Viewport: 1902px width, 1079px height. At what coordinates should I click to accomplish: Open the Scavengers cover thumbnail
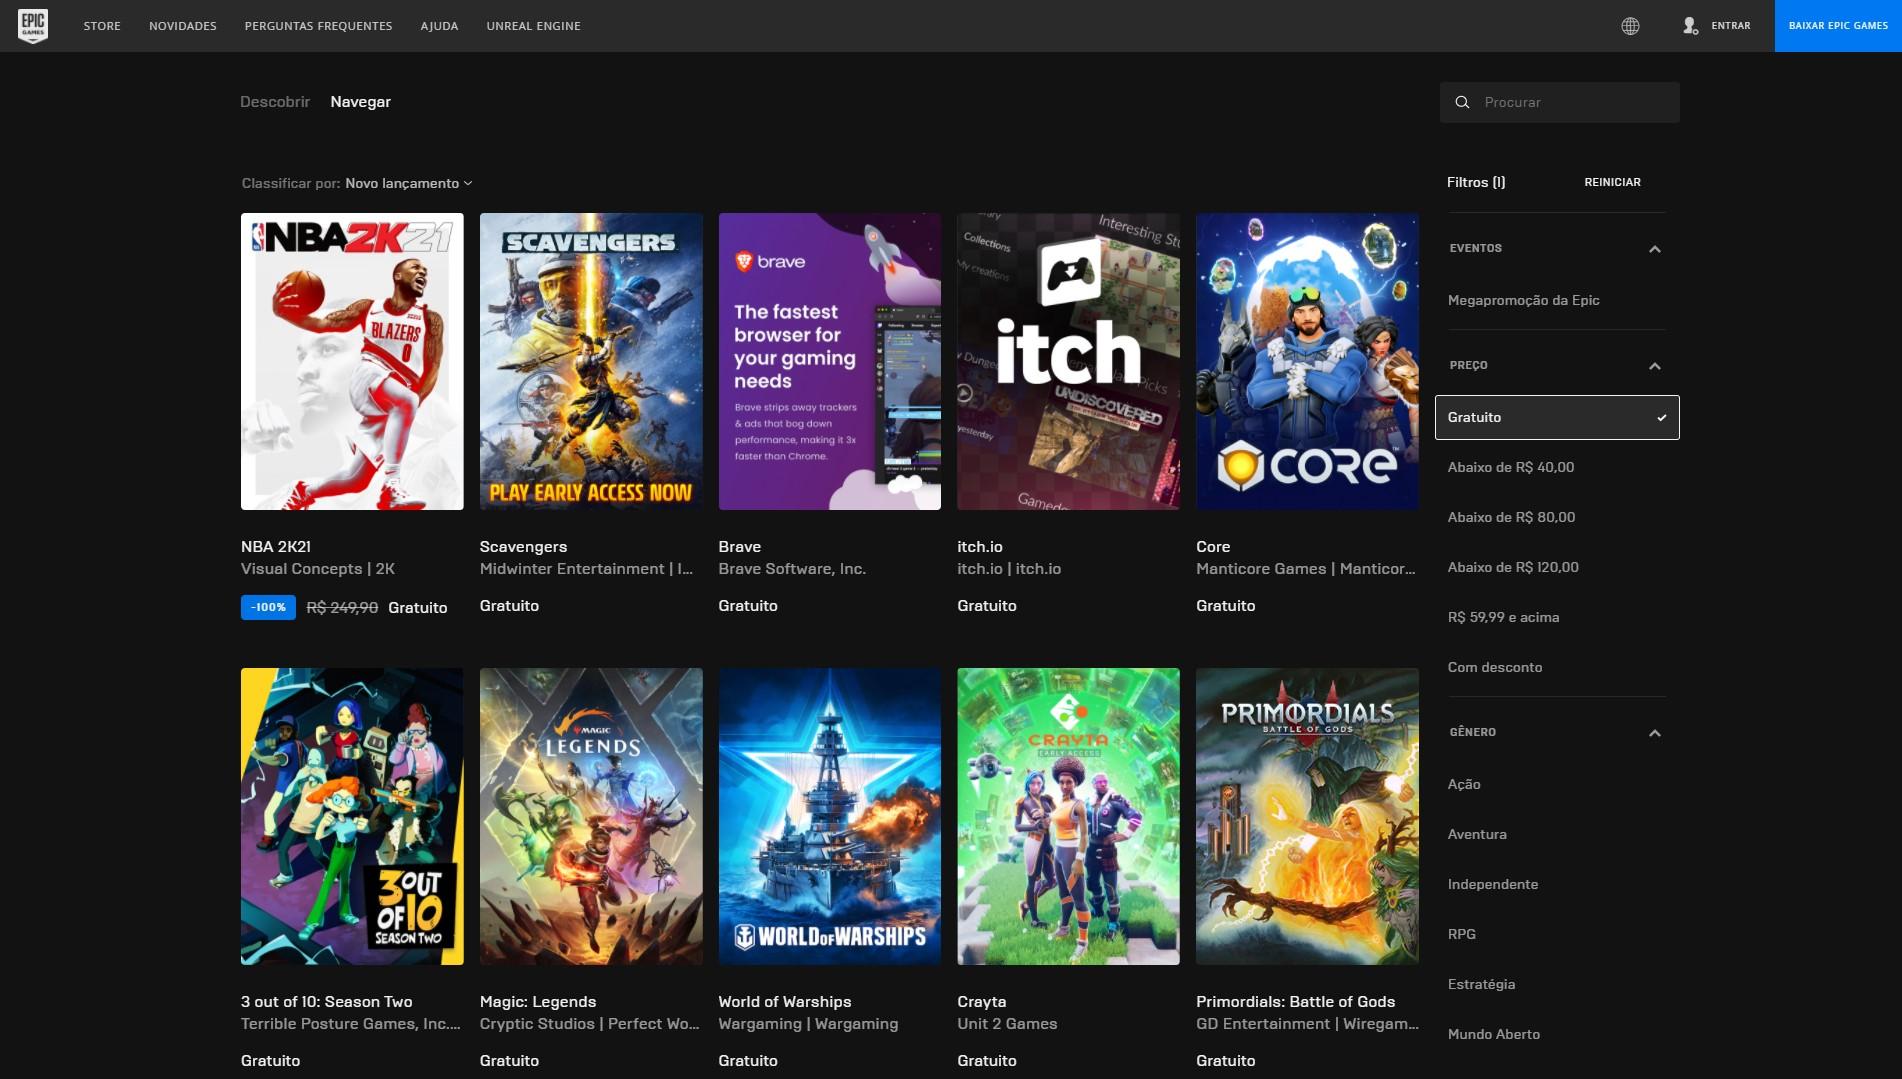tap(591, 361)
